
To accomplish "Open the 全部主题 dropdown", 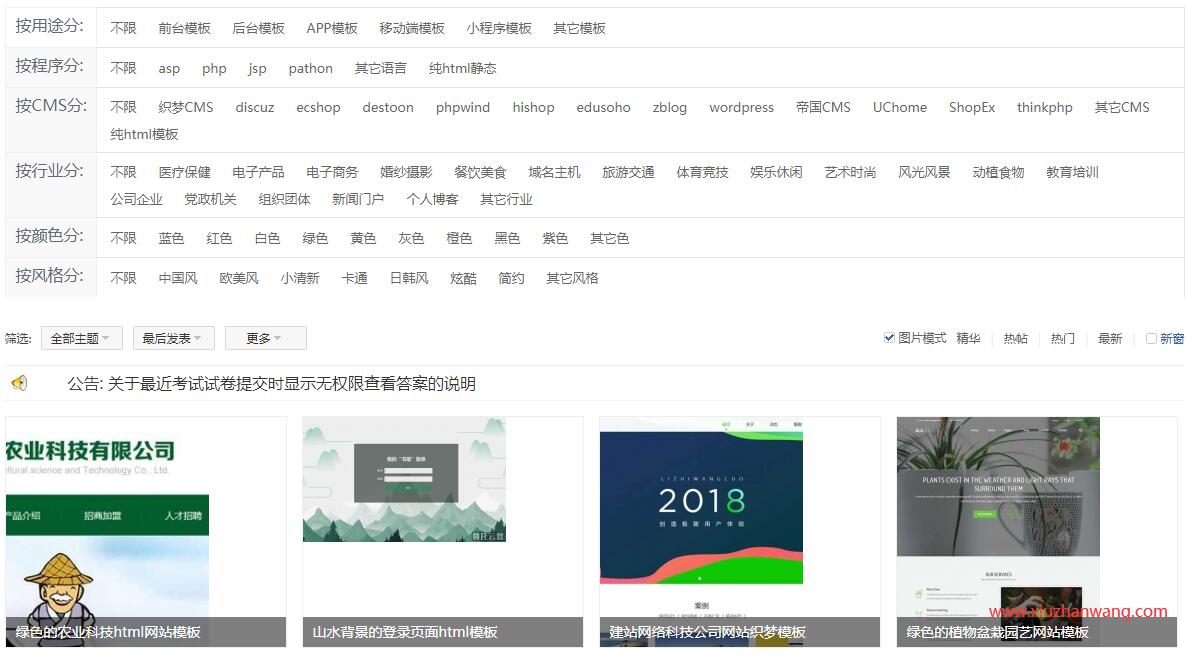I will pos(82,338).
